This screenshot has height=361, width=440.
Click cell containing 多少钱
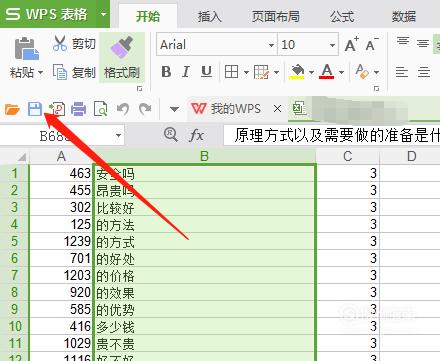tap(204, 326)
